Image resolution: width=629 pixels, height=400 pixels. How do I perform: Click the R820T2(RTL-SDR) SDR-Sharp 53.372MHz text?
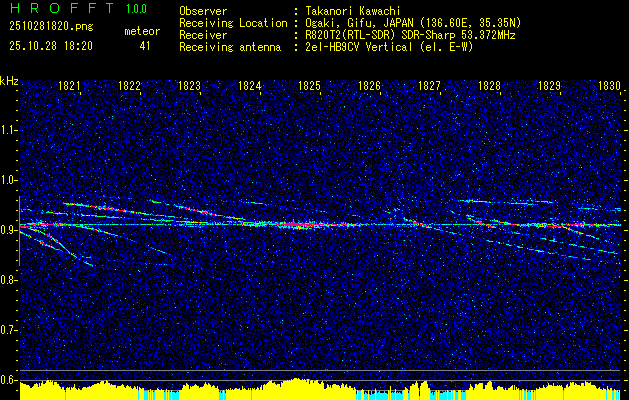[x=410, y=35]
